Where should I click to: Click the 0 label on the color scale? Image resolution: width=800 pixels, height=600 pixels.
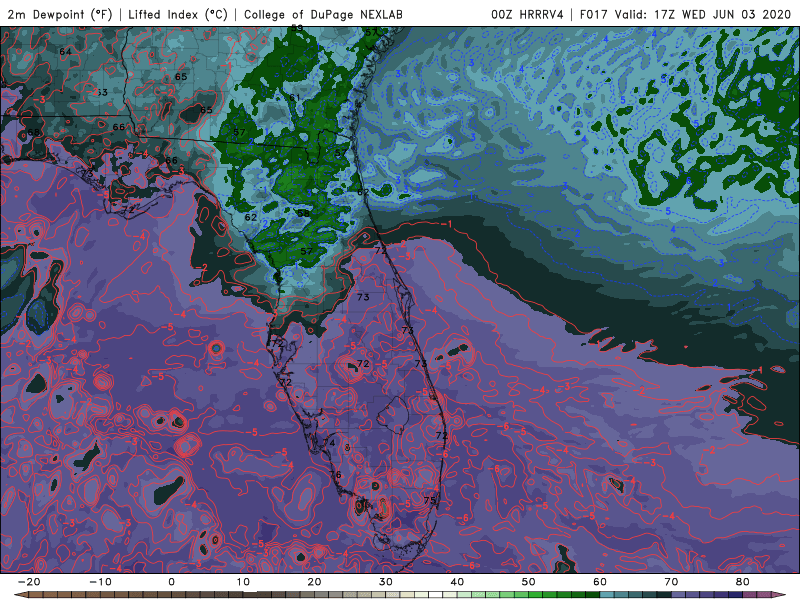171,582
